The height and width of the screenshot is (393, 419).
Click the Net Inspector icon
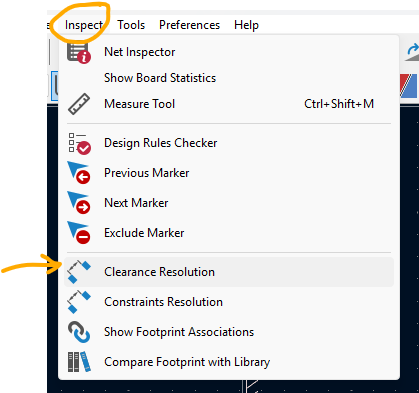point(79,53)
